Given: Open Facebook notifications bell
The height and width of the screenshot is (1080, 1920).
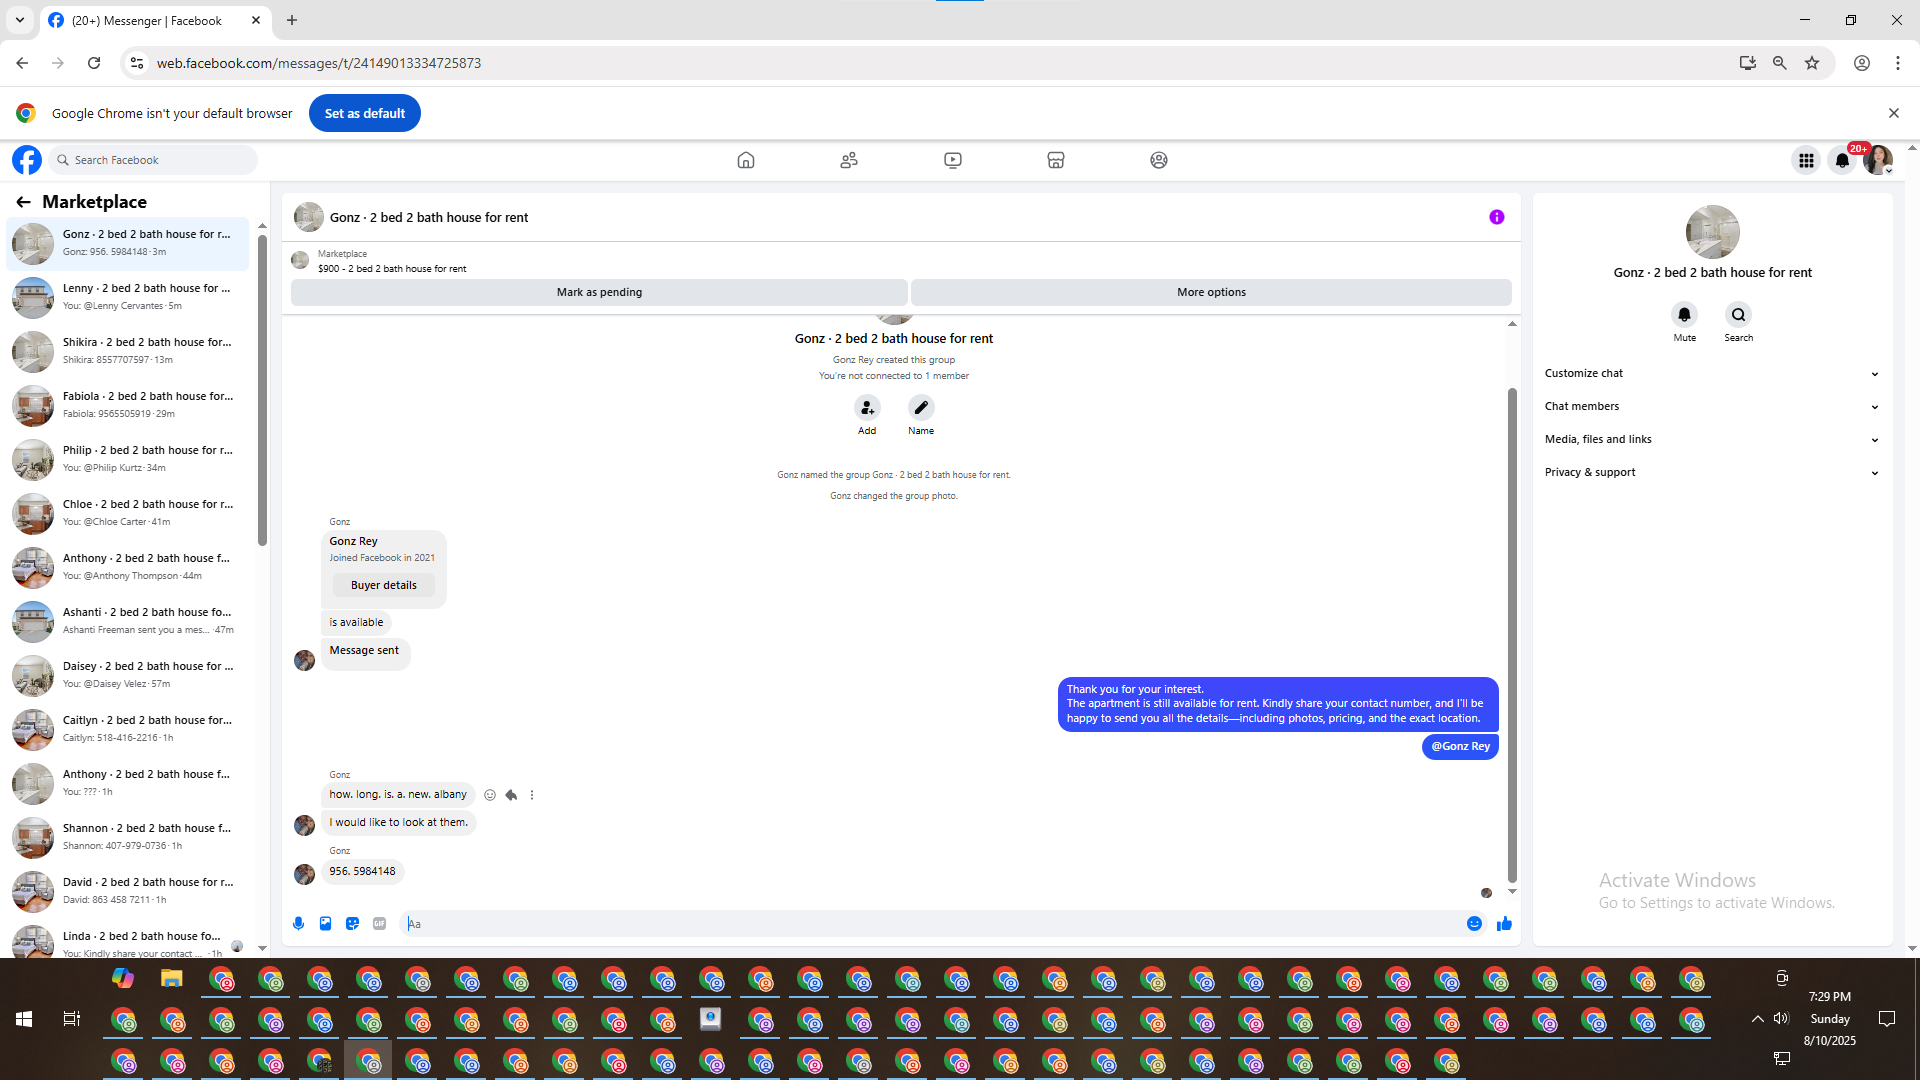Looking at the screenshot, I should (1842, 160).
